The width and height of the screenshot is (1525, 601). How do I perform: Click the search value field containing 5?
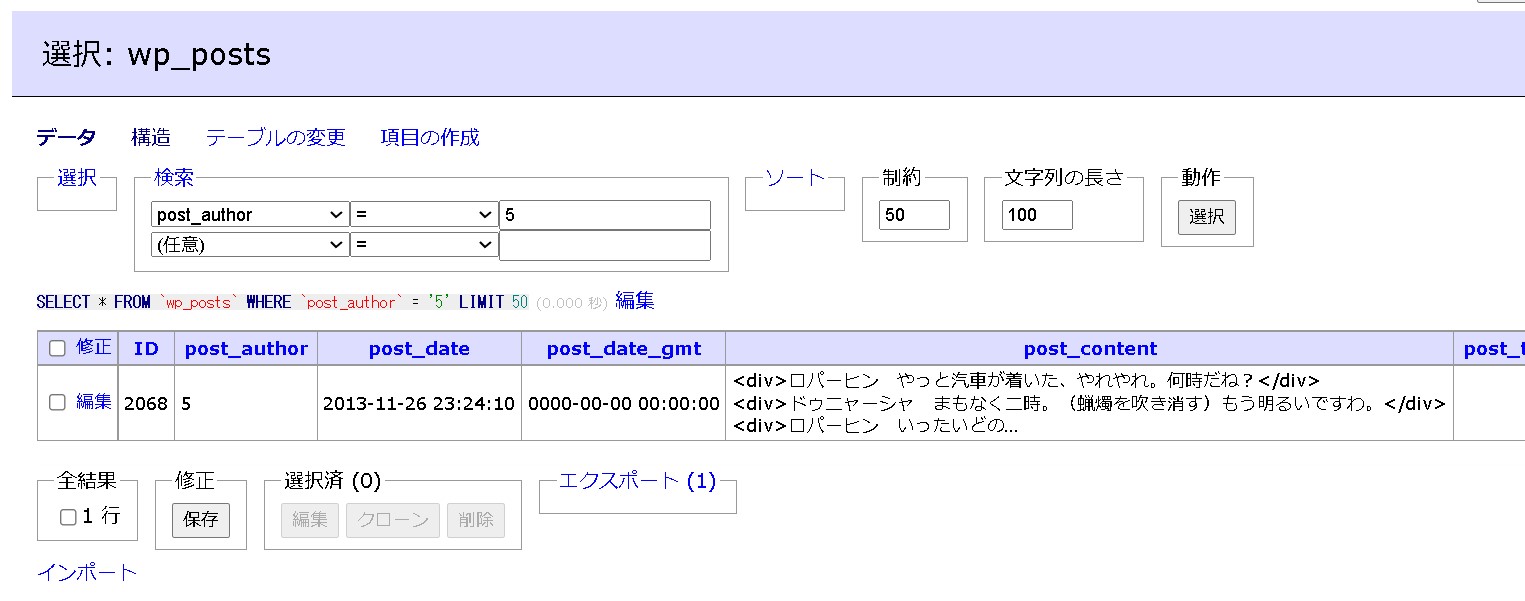604,214
